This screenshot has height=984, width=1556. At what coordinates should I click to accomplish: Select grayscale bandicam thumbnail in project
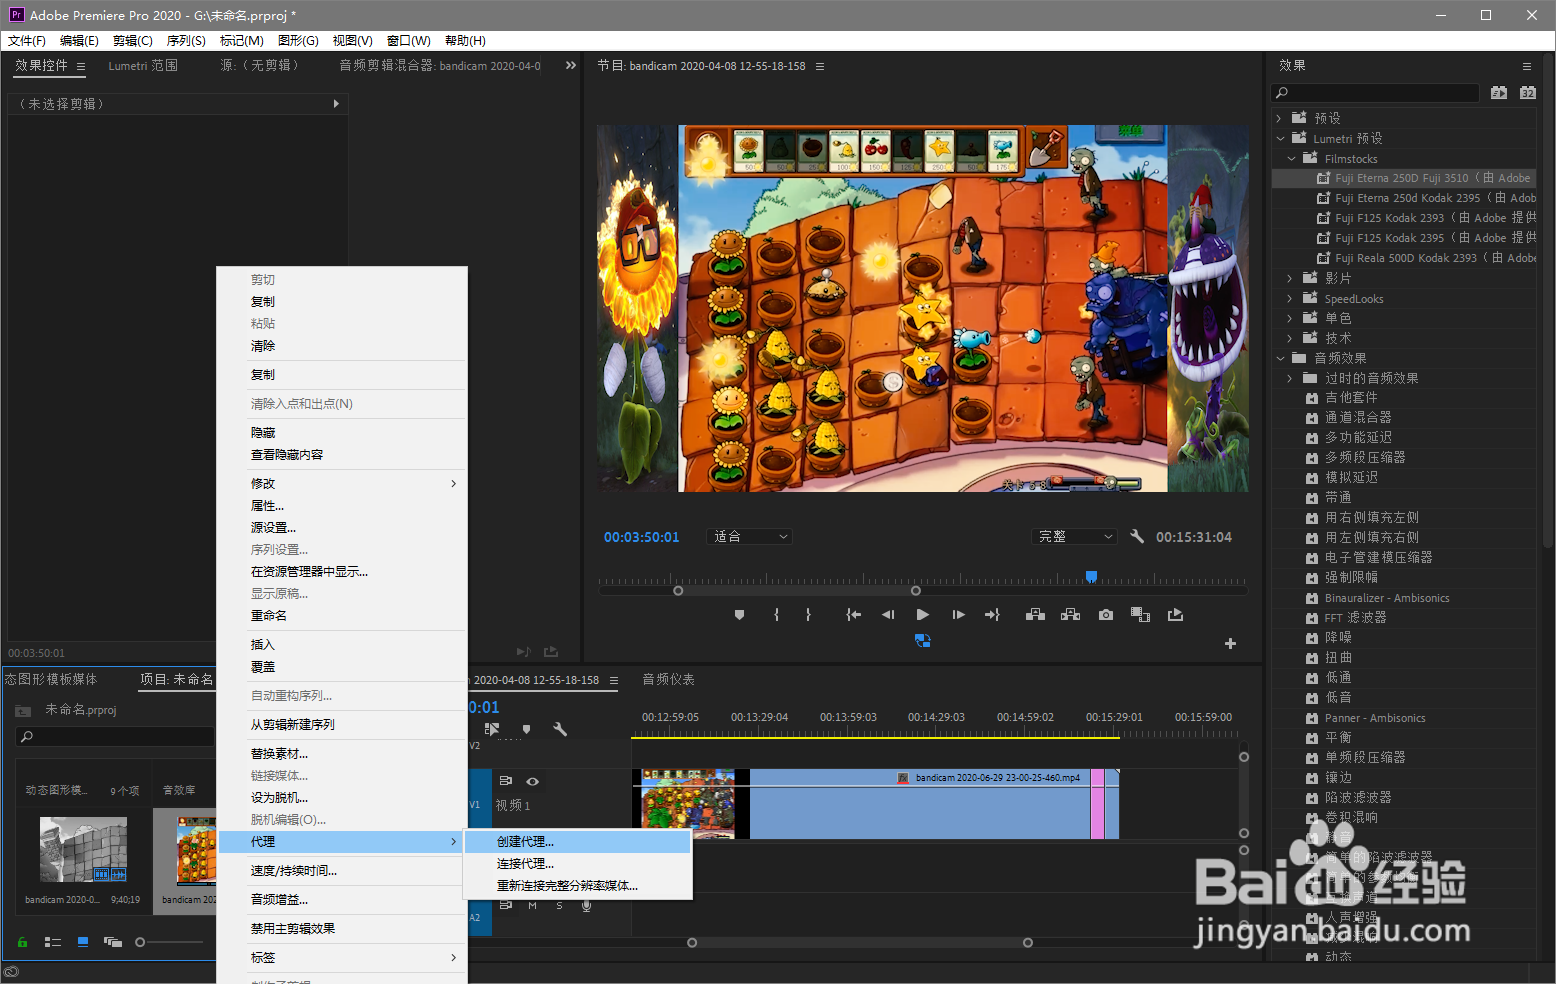[83, 849]
